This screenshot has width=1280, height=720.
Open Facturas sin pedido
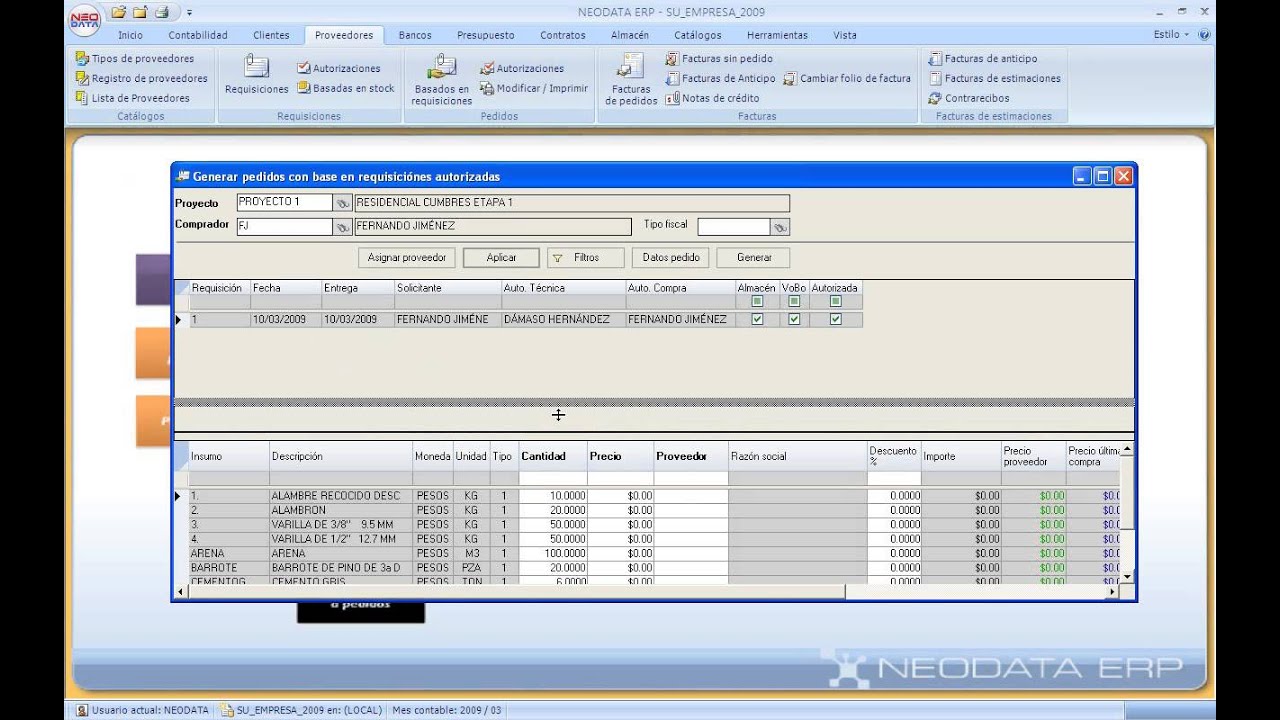click(x=719, y=58)
